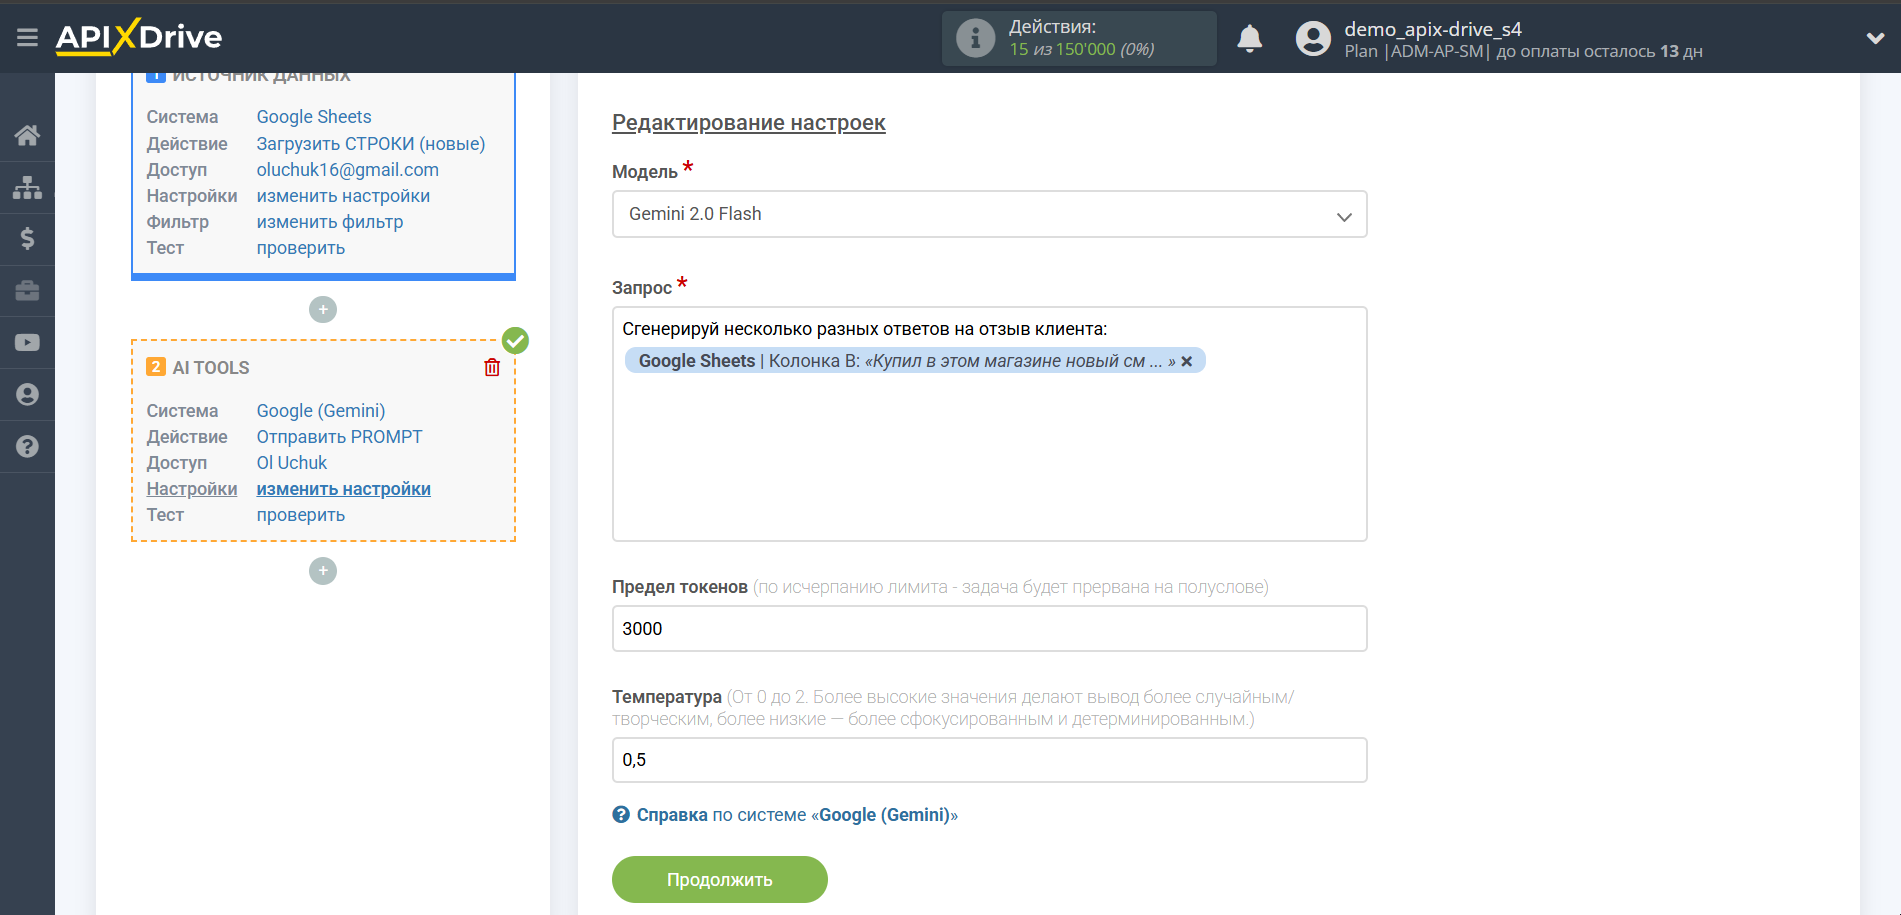Open YouTube video icon in sidebar
Screen dimensions: 1901x915
point(27,343)
